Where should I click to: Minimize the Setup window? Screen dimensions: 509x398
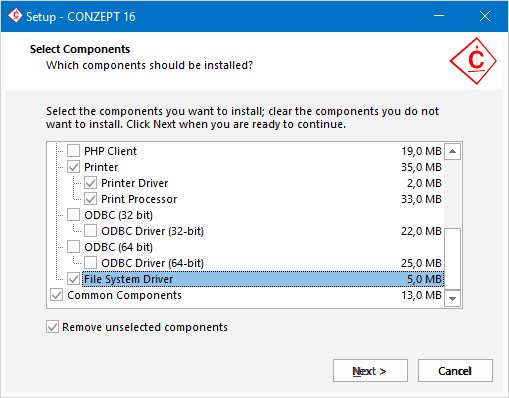(439, 16)
